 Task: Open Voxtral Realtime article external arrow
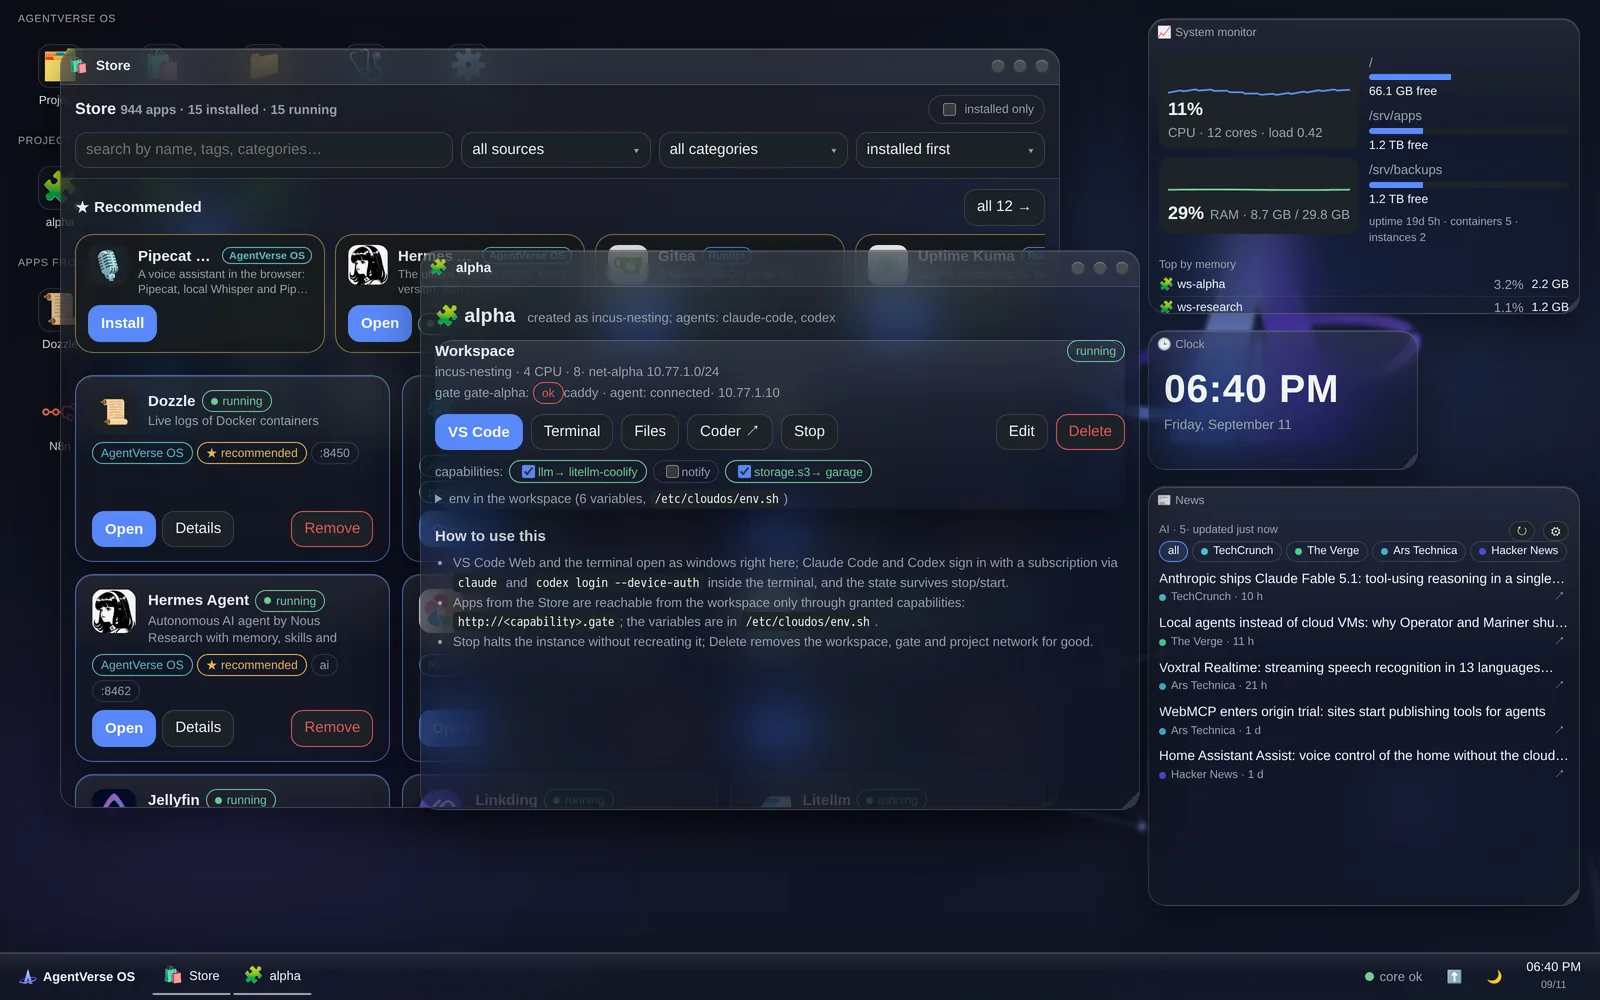tap(1559, 685)
